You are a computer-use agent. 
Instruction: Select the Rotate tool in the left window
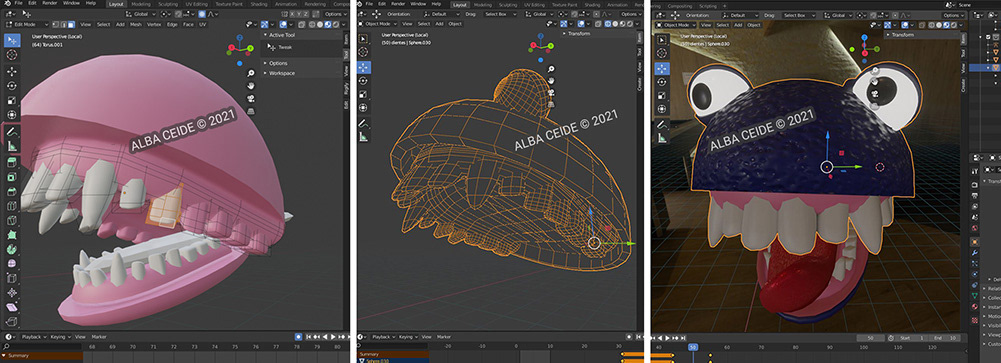[x=12, y=85]
